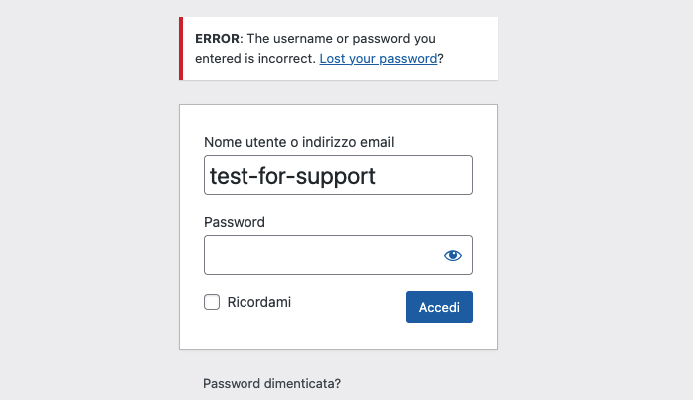Click the question mark after 'Lost your password'
The width and height of the screenshot is (693, 400).
[441, 59]
